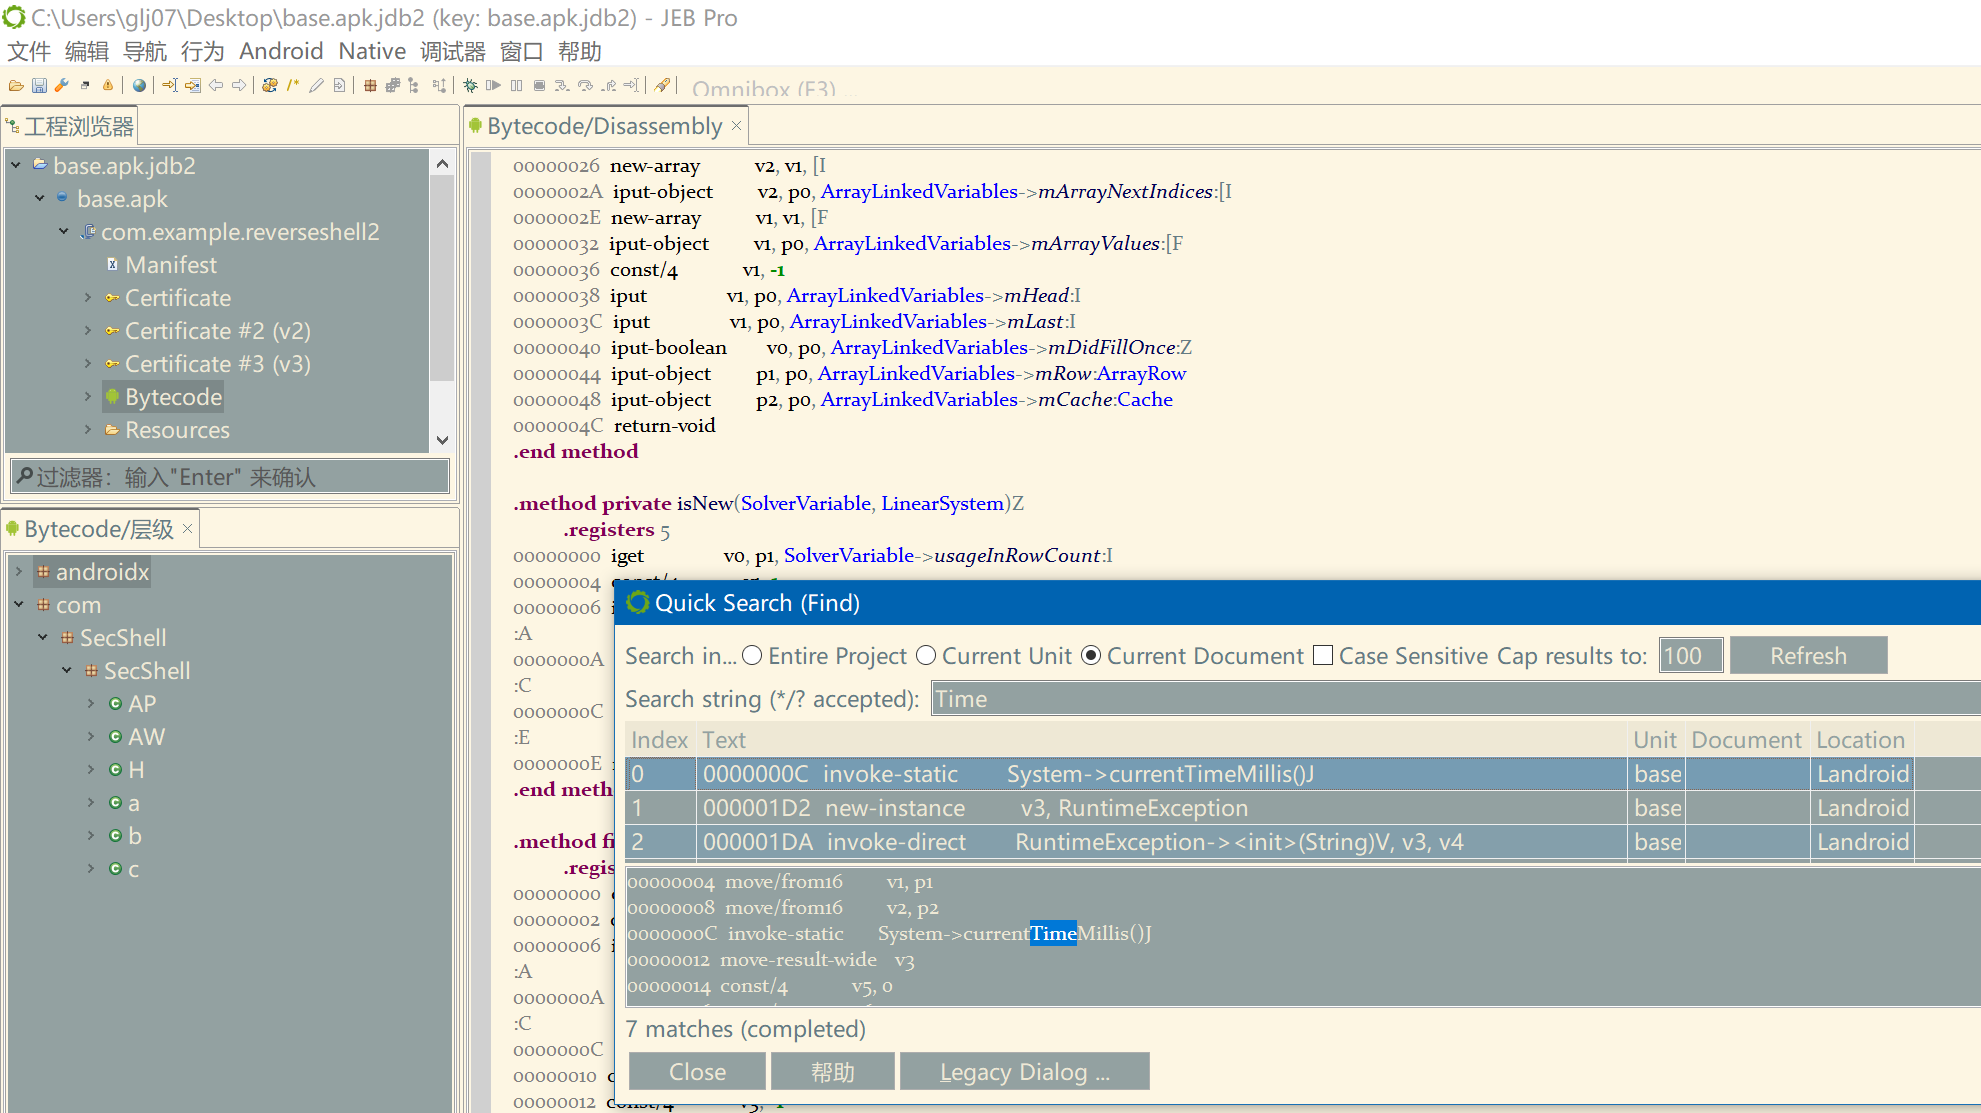The width and height of the screenshot is (1981, 1113).
Task: Collapse the com.example.reverseshell2 node
Action: [64, 232]
